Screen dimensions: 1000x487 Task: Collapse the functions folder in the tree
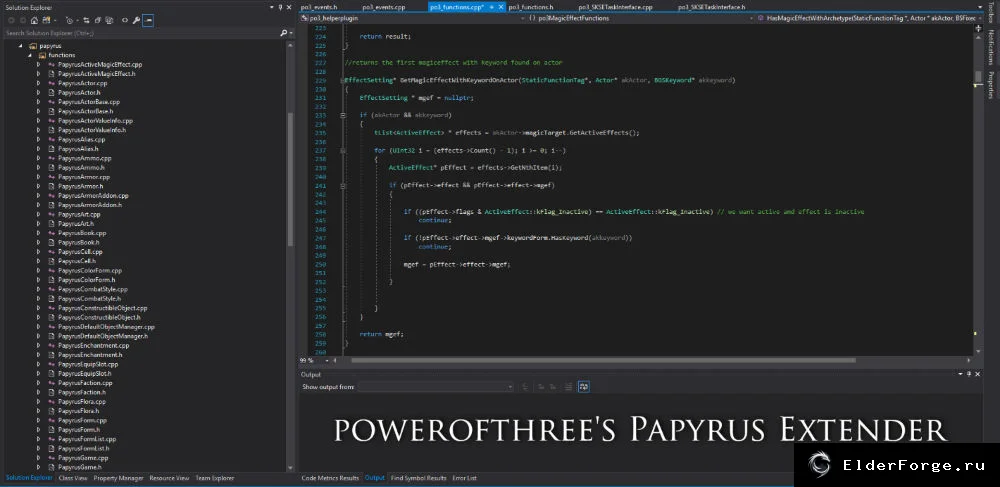(x=29, y=55)
